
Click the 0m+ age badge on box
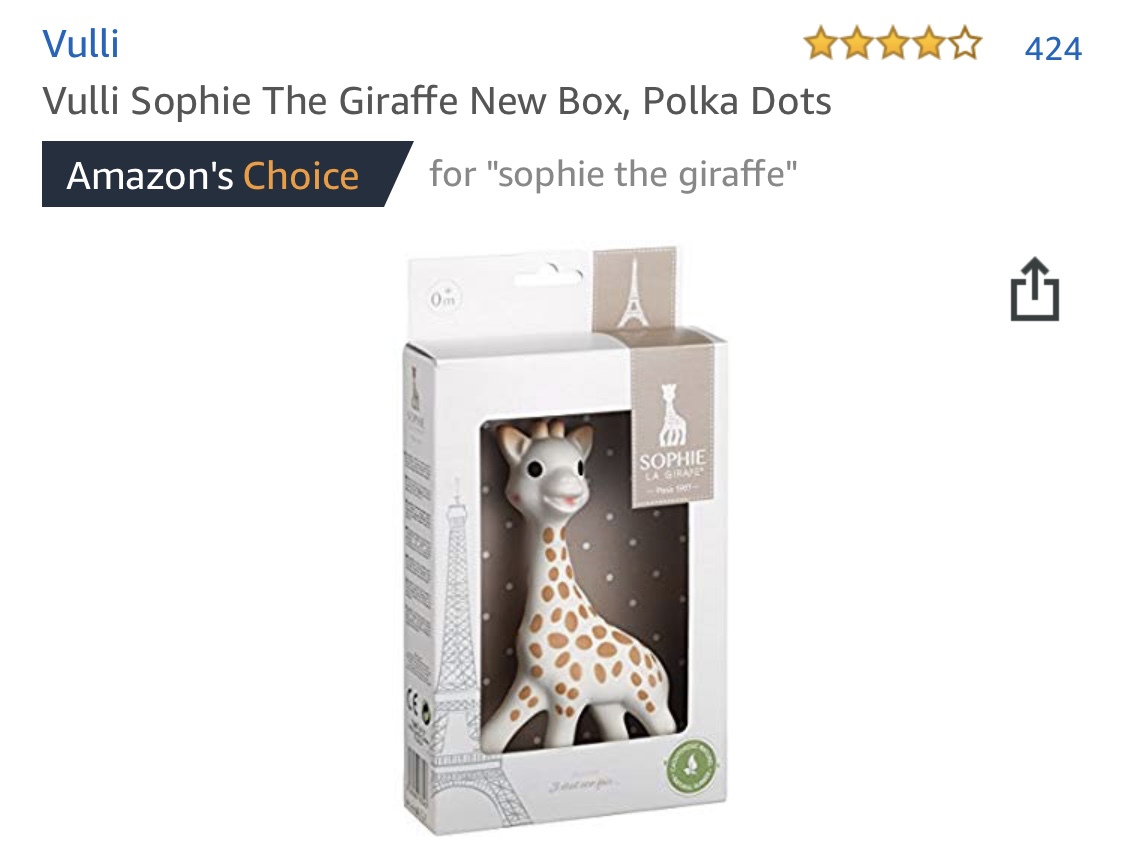pyautogui.click(x=444, y=299)
